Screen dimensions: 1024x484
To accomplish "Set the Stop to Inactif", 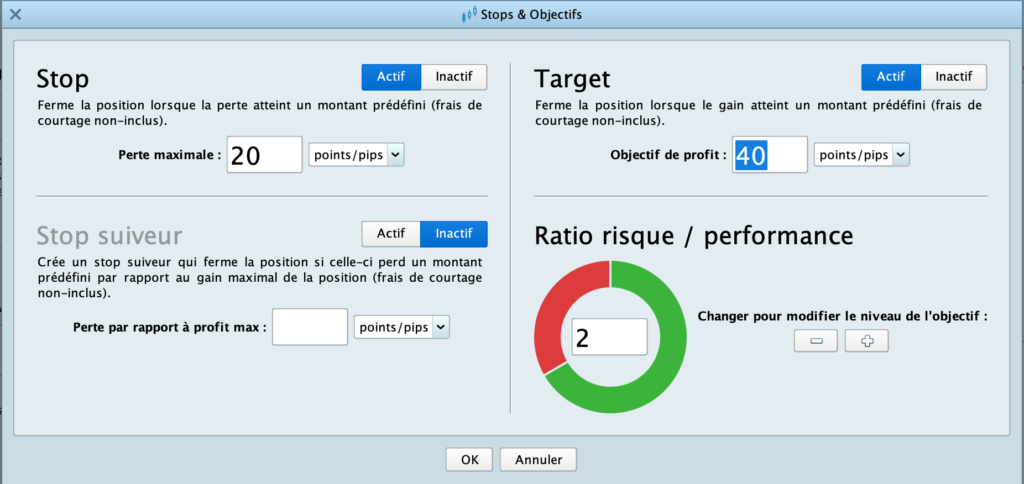I will pyautogui.click(x=454, y=77).
